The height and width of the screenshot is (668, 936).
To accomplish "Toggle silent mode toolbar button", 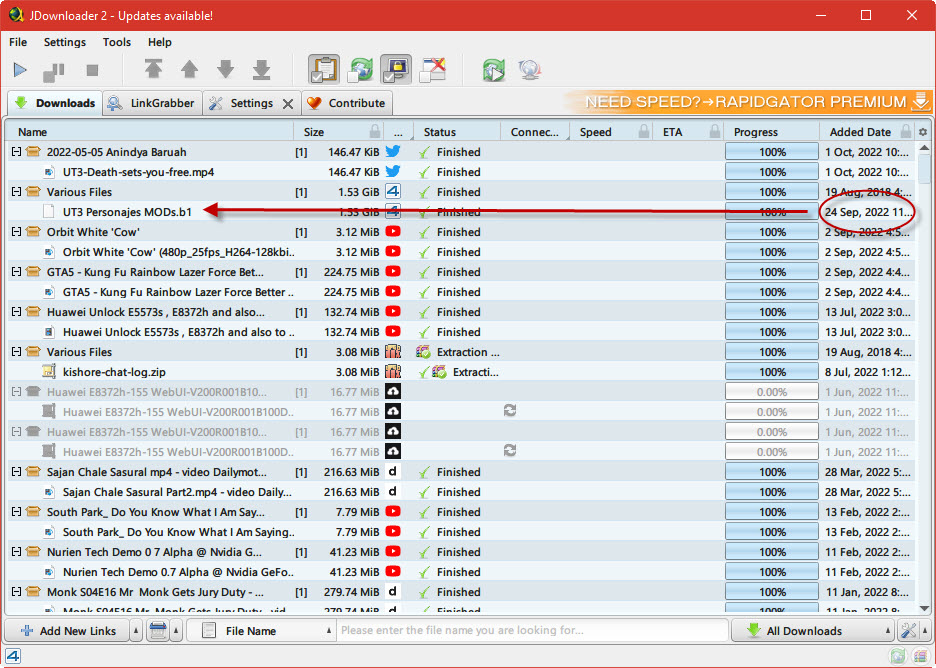I will (433, 70).
